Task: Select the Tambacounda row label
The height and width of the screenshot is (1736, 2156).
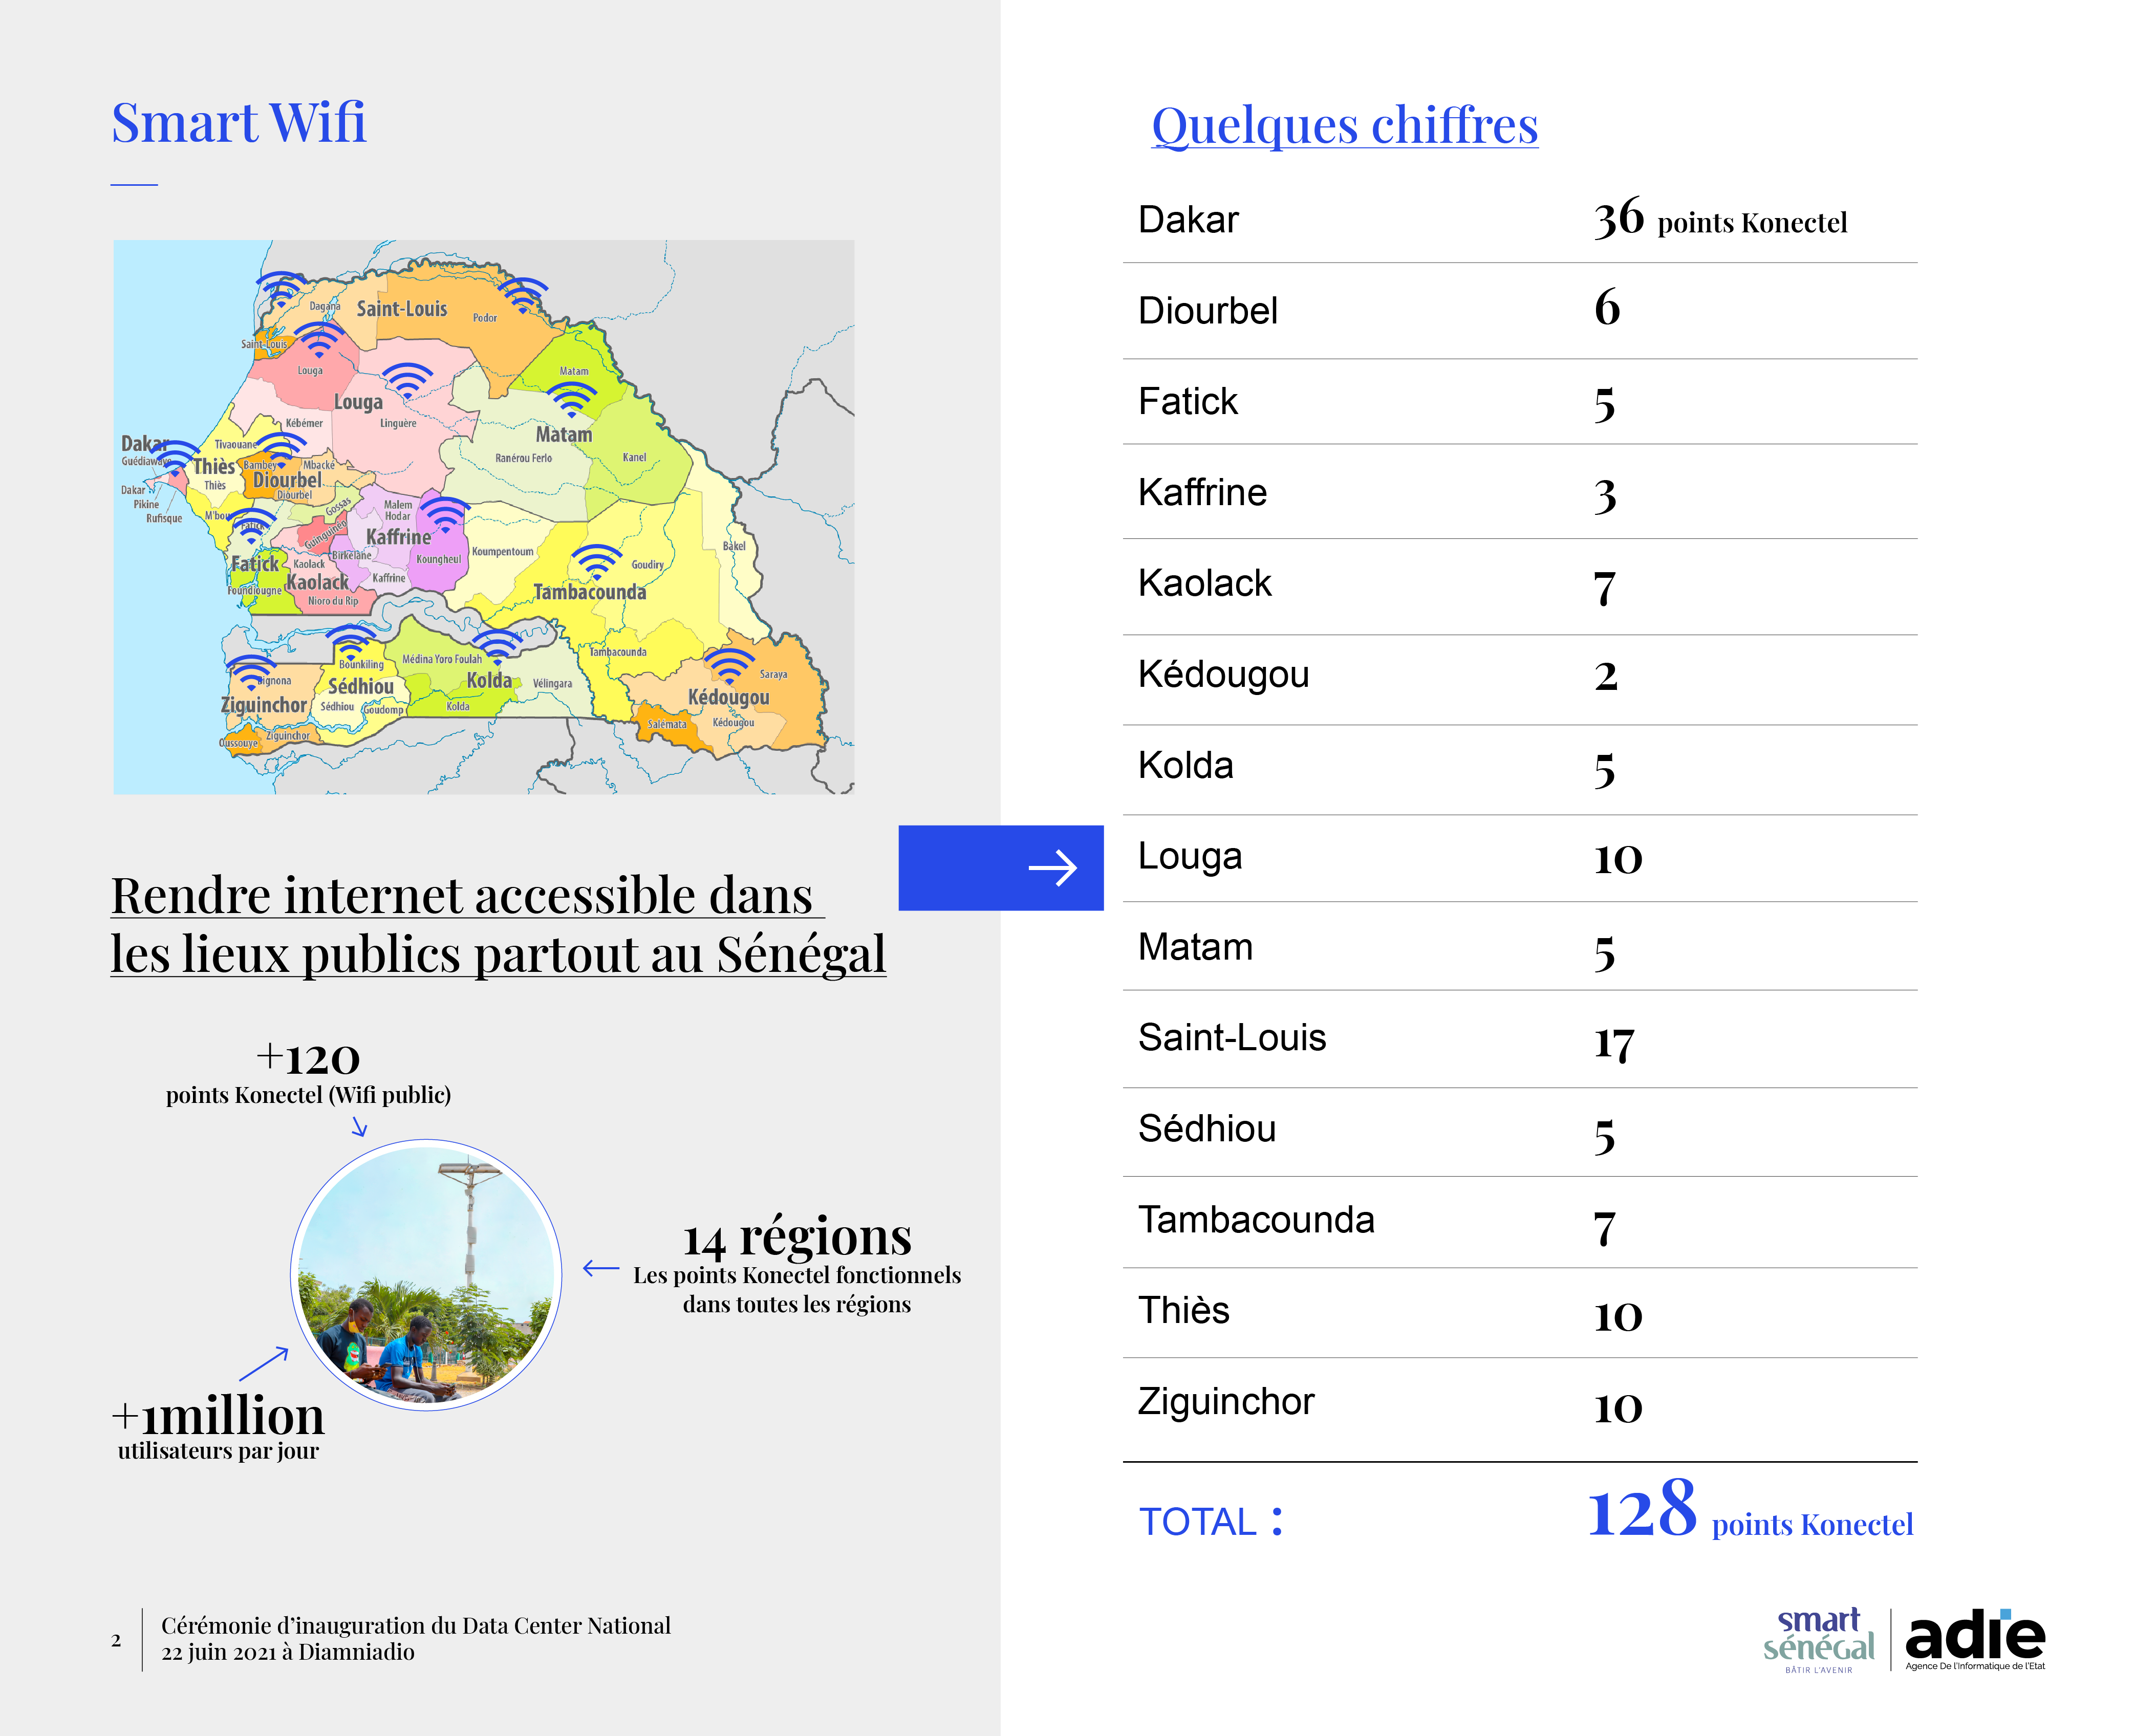Action: pos(1256,1221)
